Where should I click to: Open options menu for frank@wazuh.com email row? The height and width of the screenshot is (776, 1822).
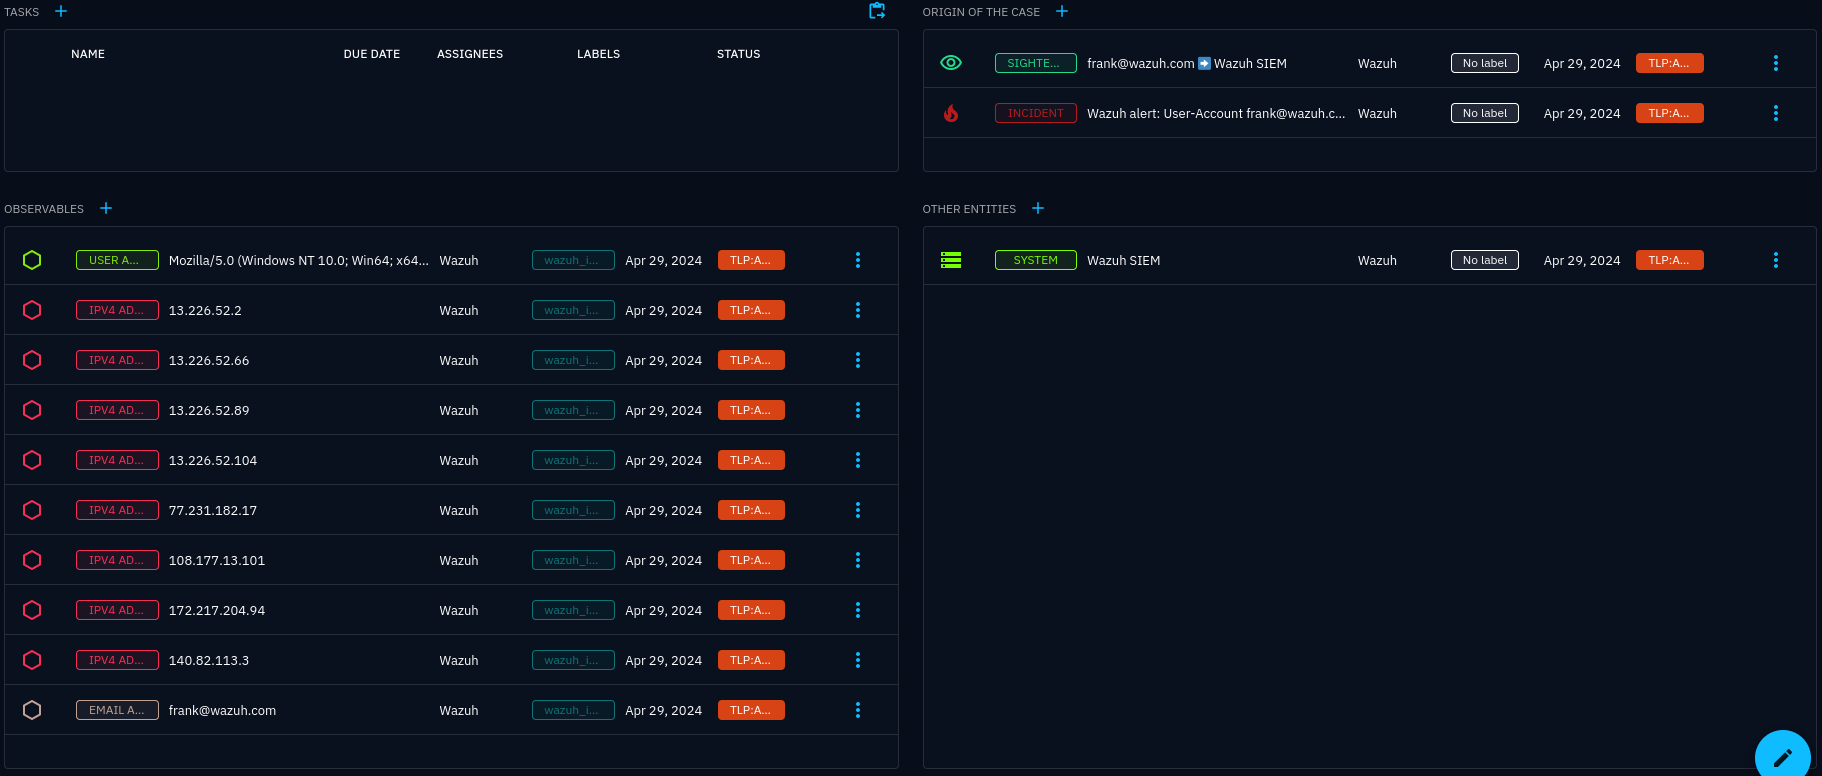(x=858, y=710)
